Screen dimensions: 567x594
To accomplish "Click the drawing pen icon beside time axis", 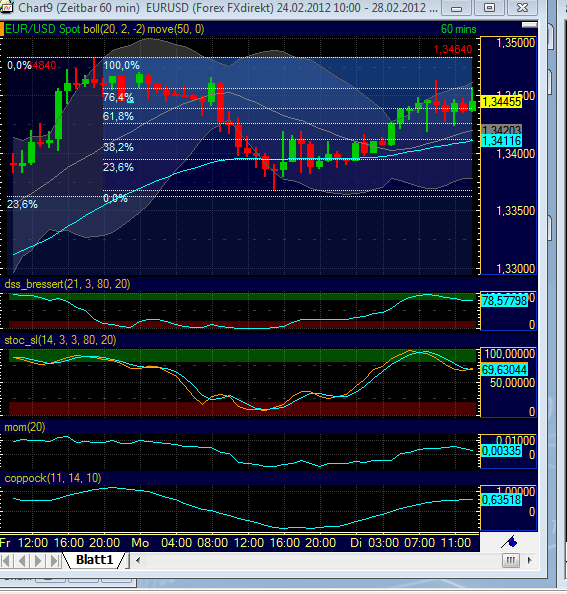I will click(x=509, y=542).
